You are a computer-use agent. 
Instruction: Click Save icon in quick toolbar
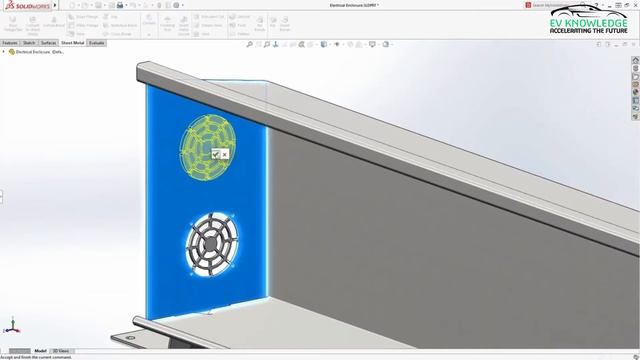coord(98,5)
